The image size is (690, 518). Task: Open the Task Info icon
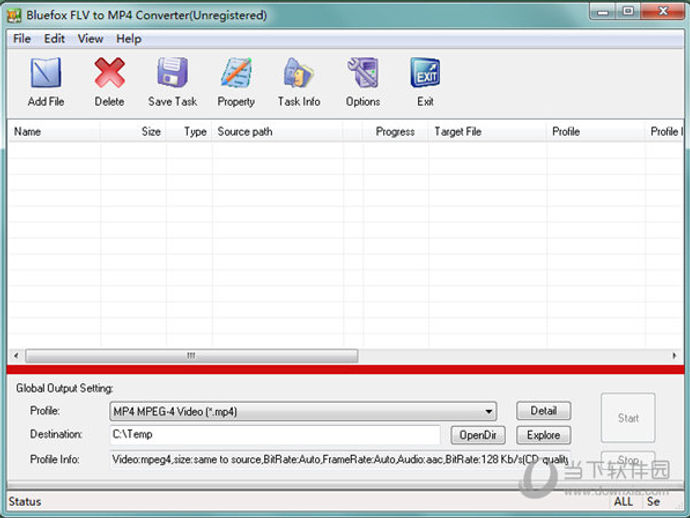pos(299,73)
